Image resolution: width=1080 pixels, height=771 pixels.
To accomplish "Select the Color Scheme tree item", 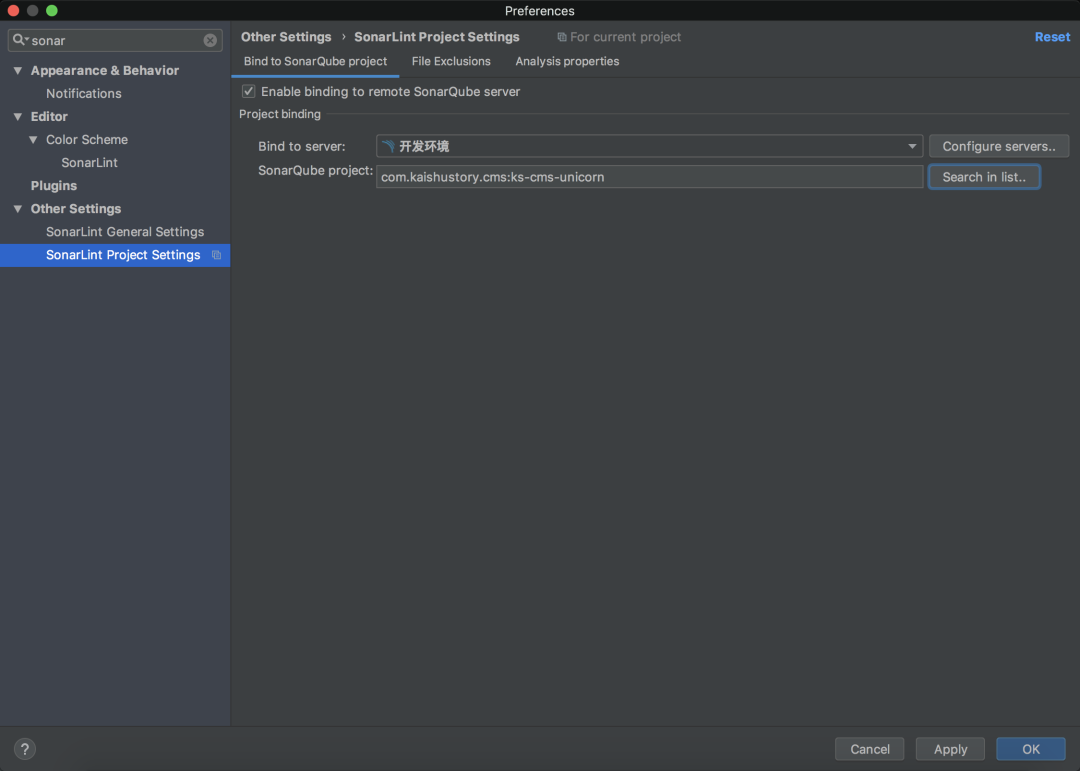I will (87, 140).
